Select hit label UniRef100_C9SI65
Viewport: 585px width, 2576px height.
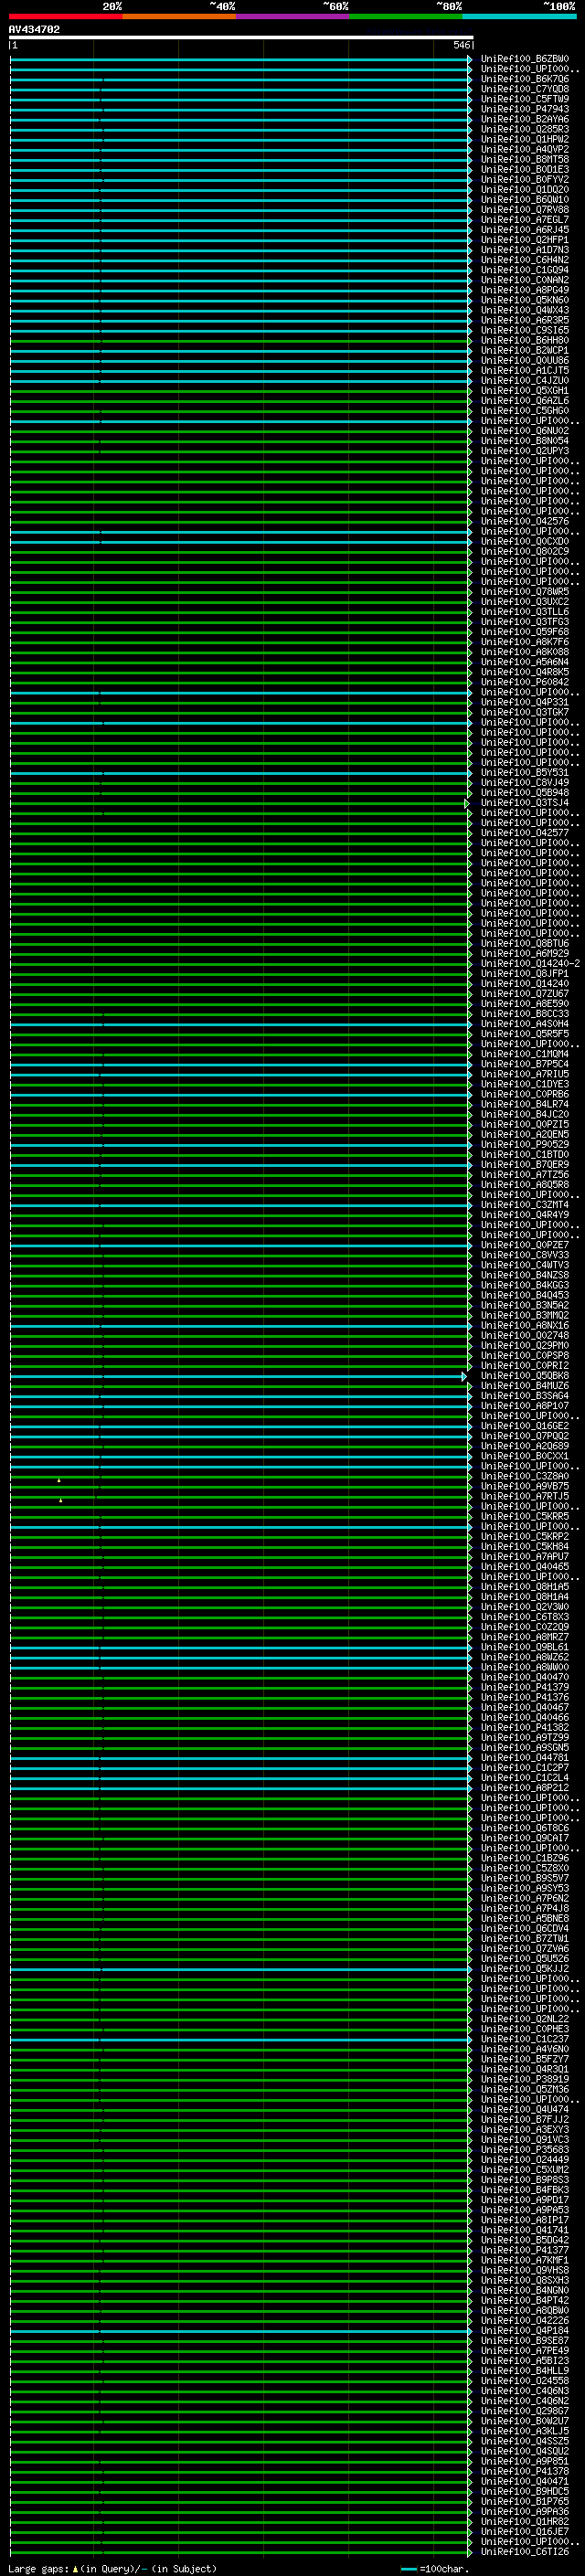525,330
